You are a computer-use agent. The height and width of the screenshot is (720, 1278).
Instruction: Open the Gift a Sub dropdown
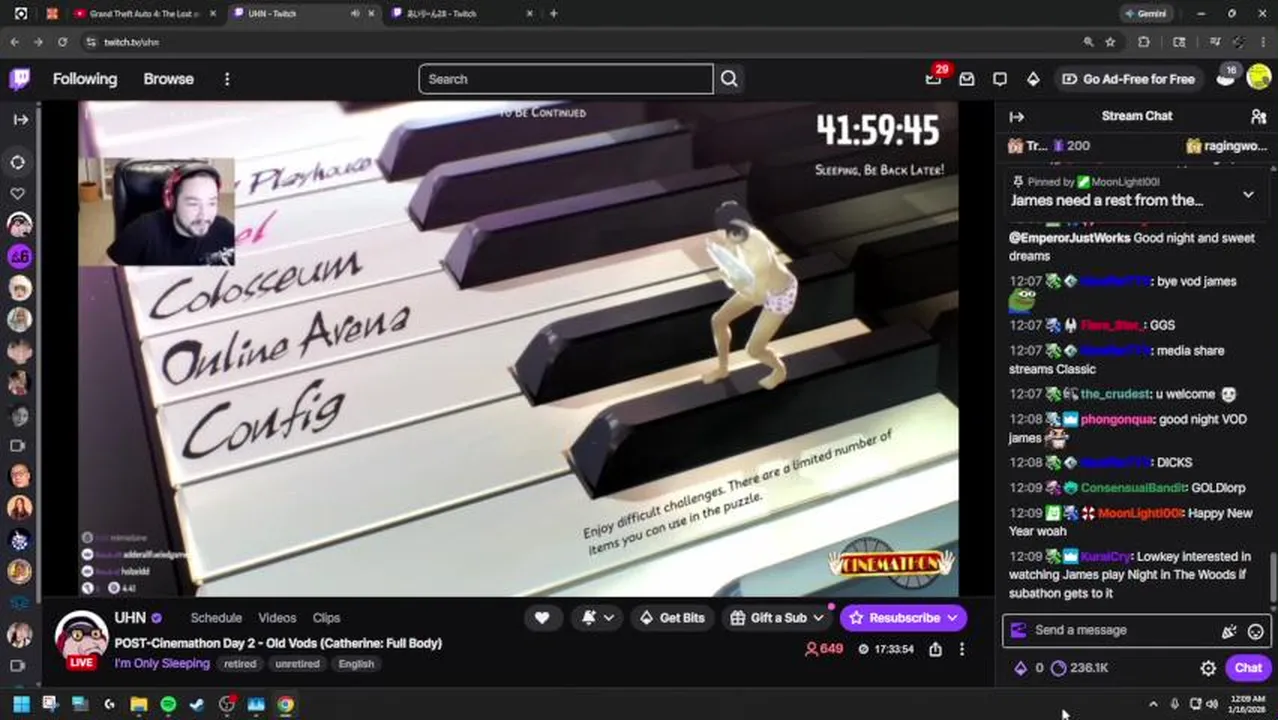[x=777, y=618]
